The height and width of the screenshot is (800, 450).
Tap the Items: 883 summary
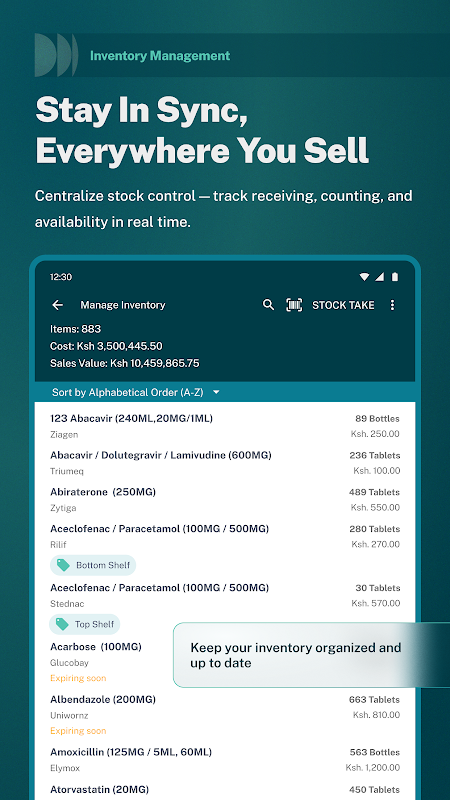tap(76, 329)
